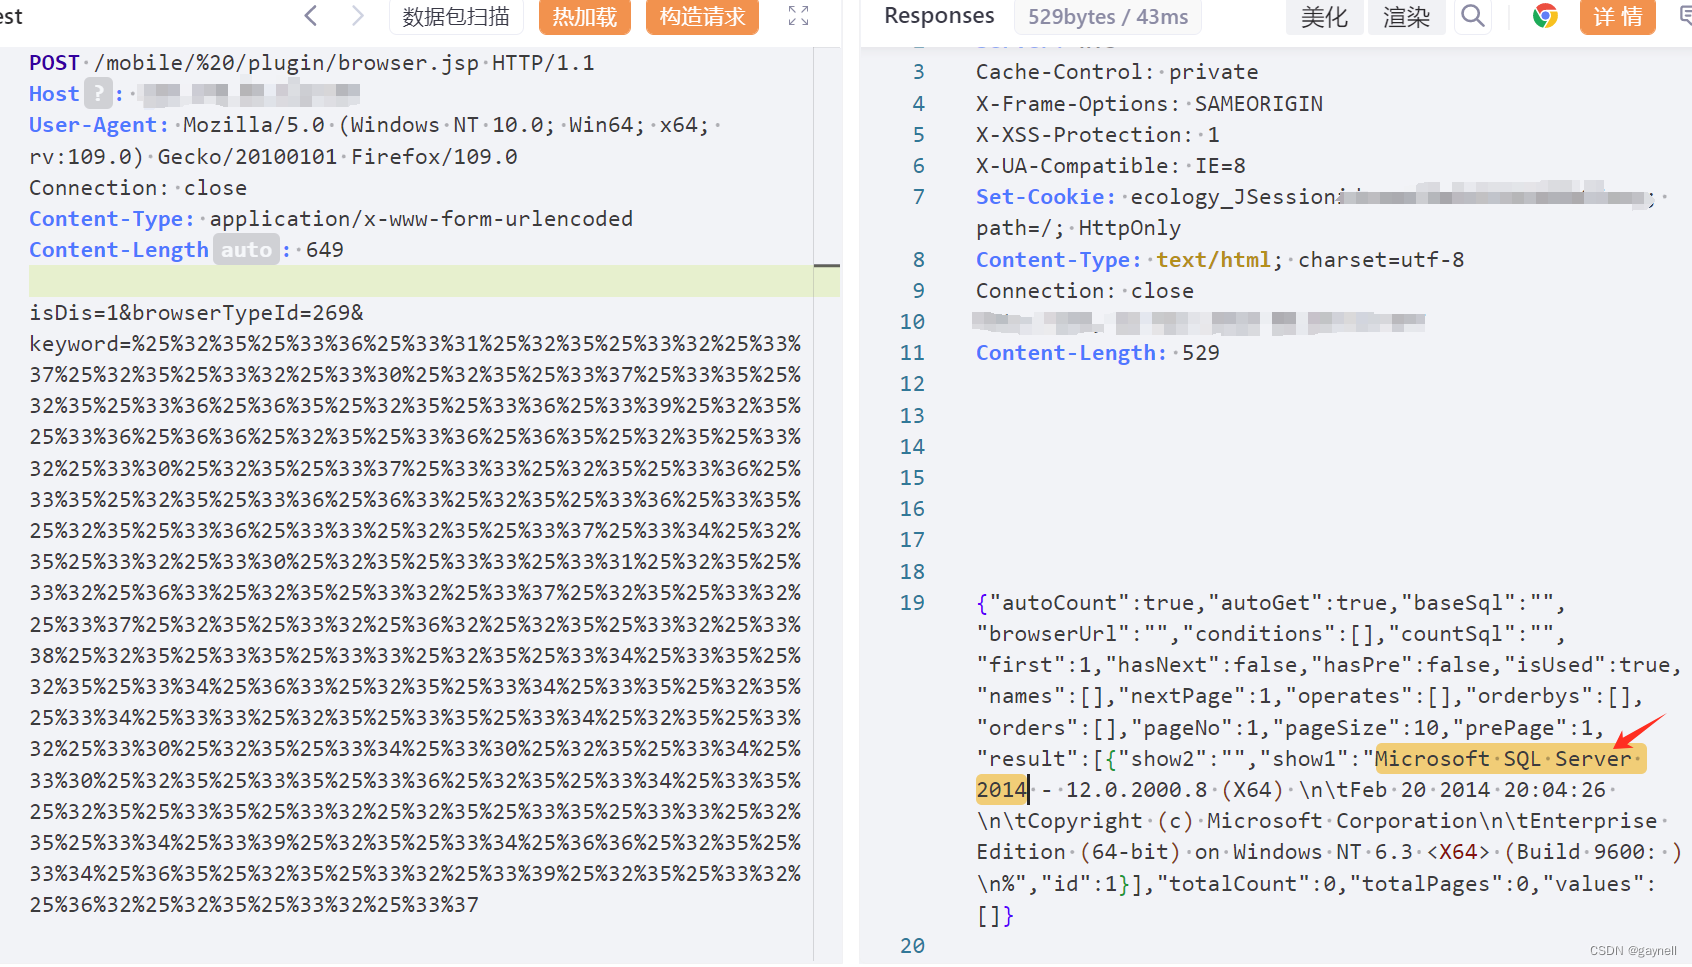The height and width of the screenshot is (967, 1692).
Task: Click line number 8 in response gutter
Action: (x=918, y=260)
